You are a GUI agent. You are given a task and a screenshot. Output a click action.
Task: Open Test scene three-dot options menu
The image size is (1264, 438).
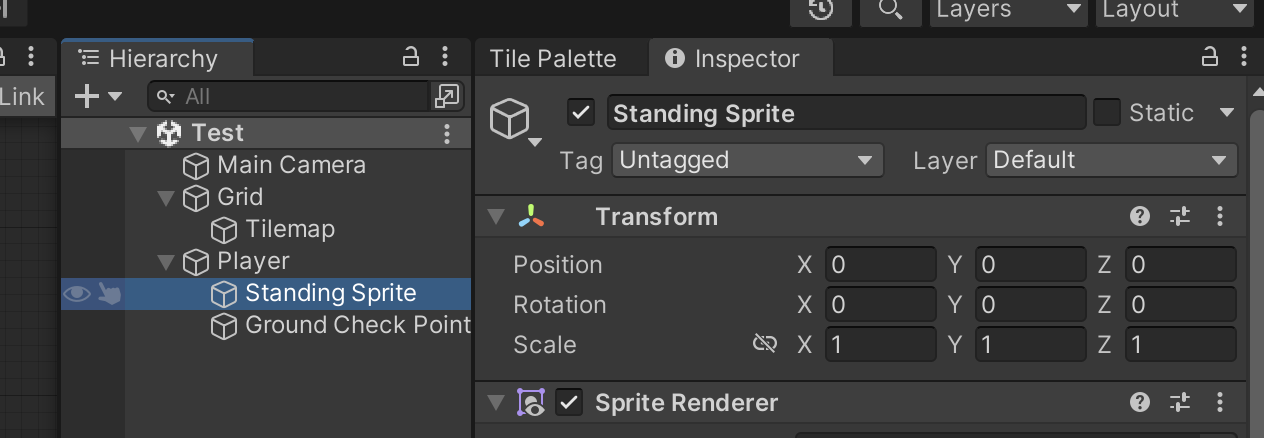447,133
